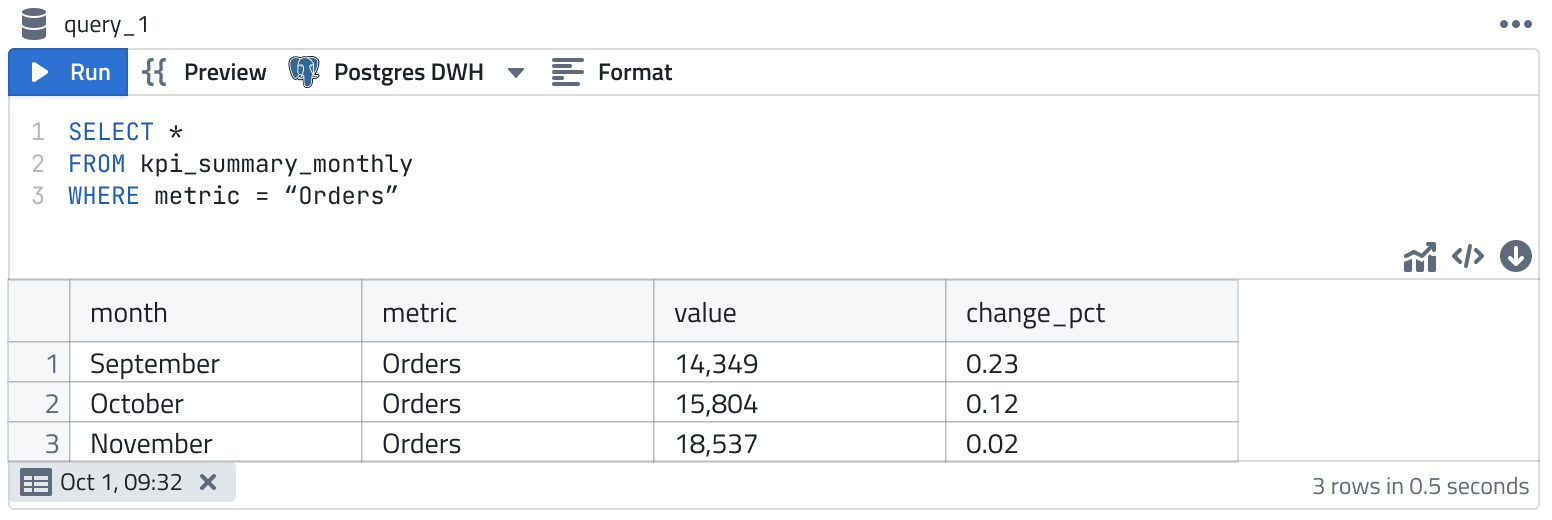Click the Preview curly-braces button

pos(205,72)
